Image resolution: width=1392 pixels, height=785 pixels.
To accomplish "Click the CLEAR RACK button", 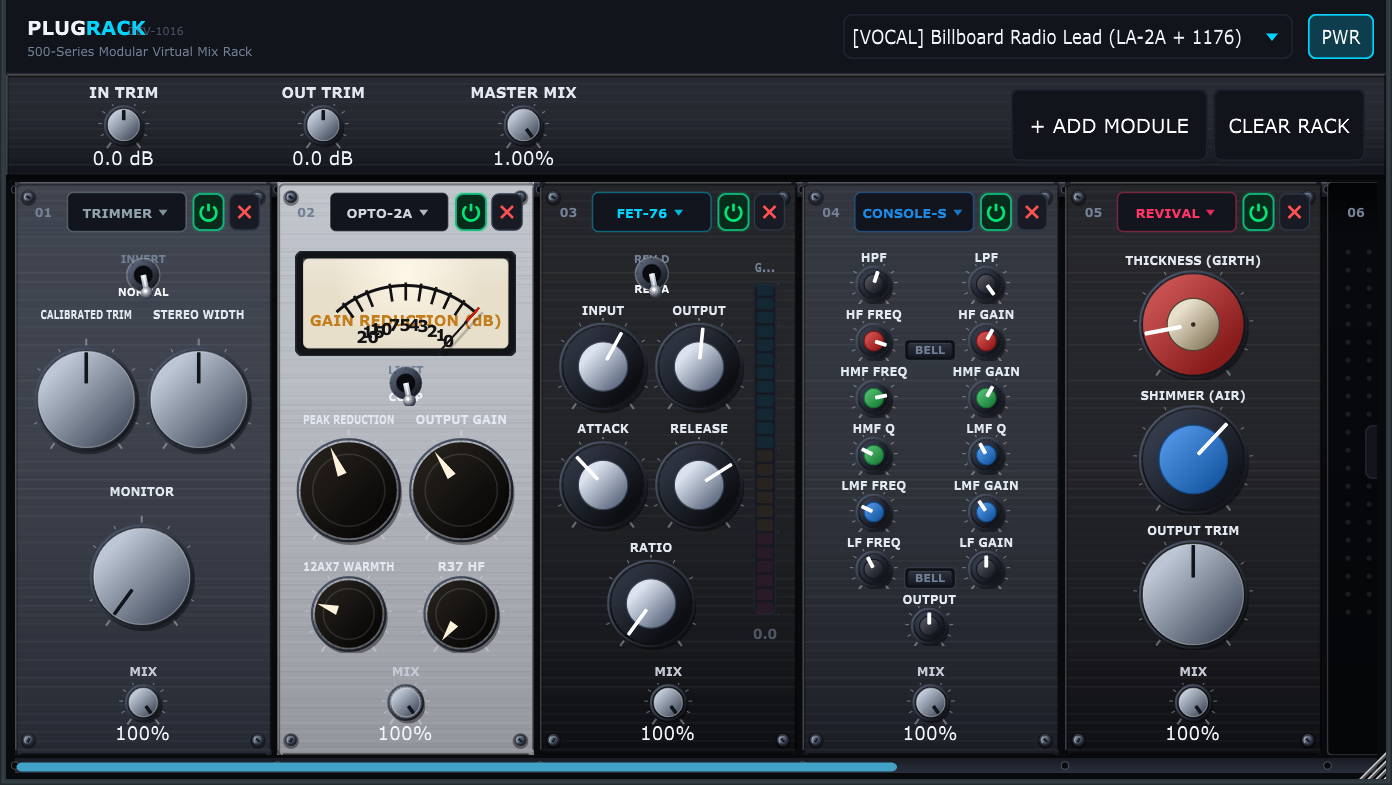I will coord(1289,126).
